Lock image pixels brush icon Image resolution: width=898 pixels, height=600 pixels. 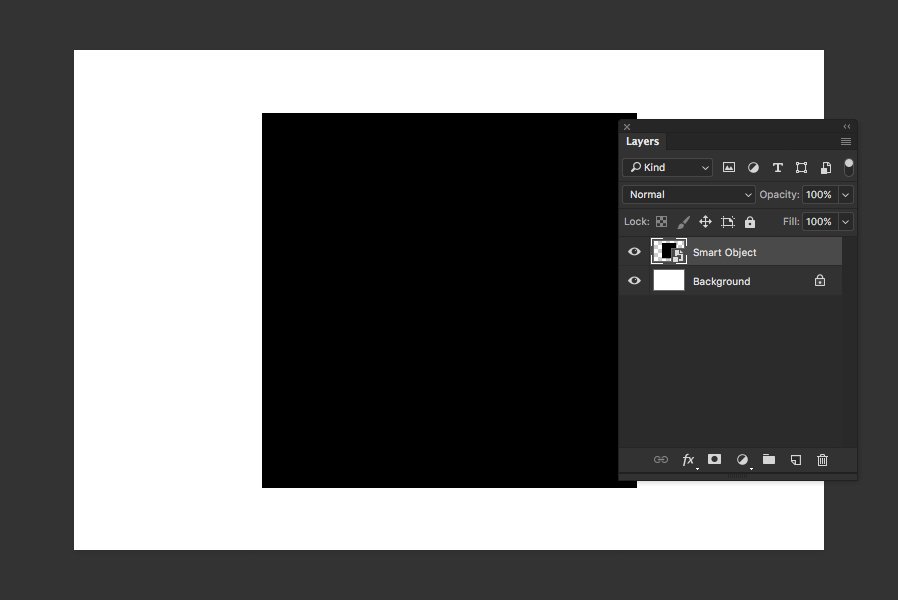[683, 222]
